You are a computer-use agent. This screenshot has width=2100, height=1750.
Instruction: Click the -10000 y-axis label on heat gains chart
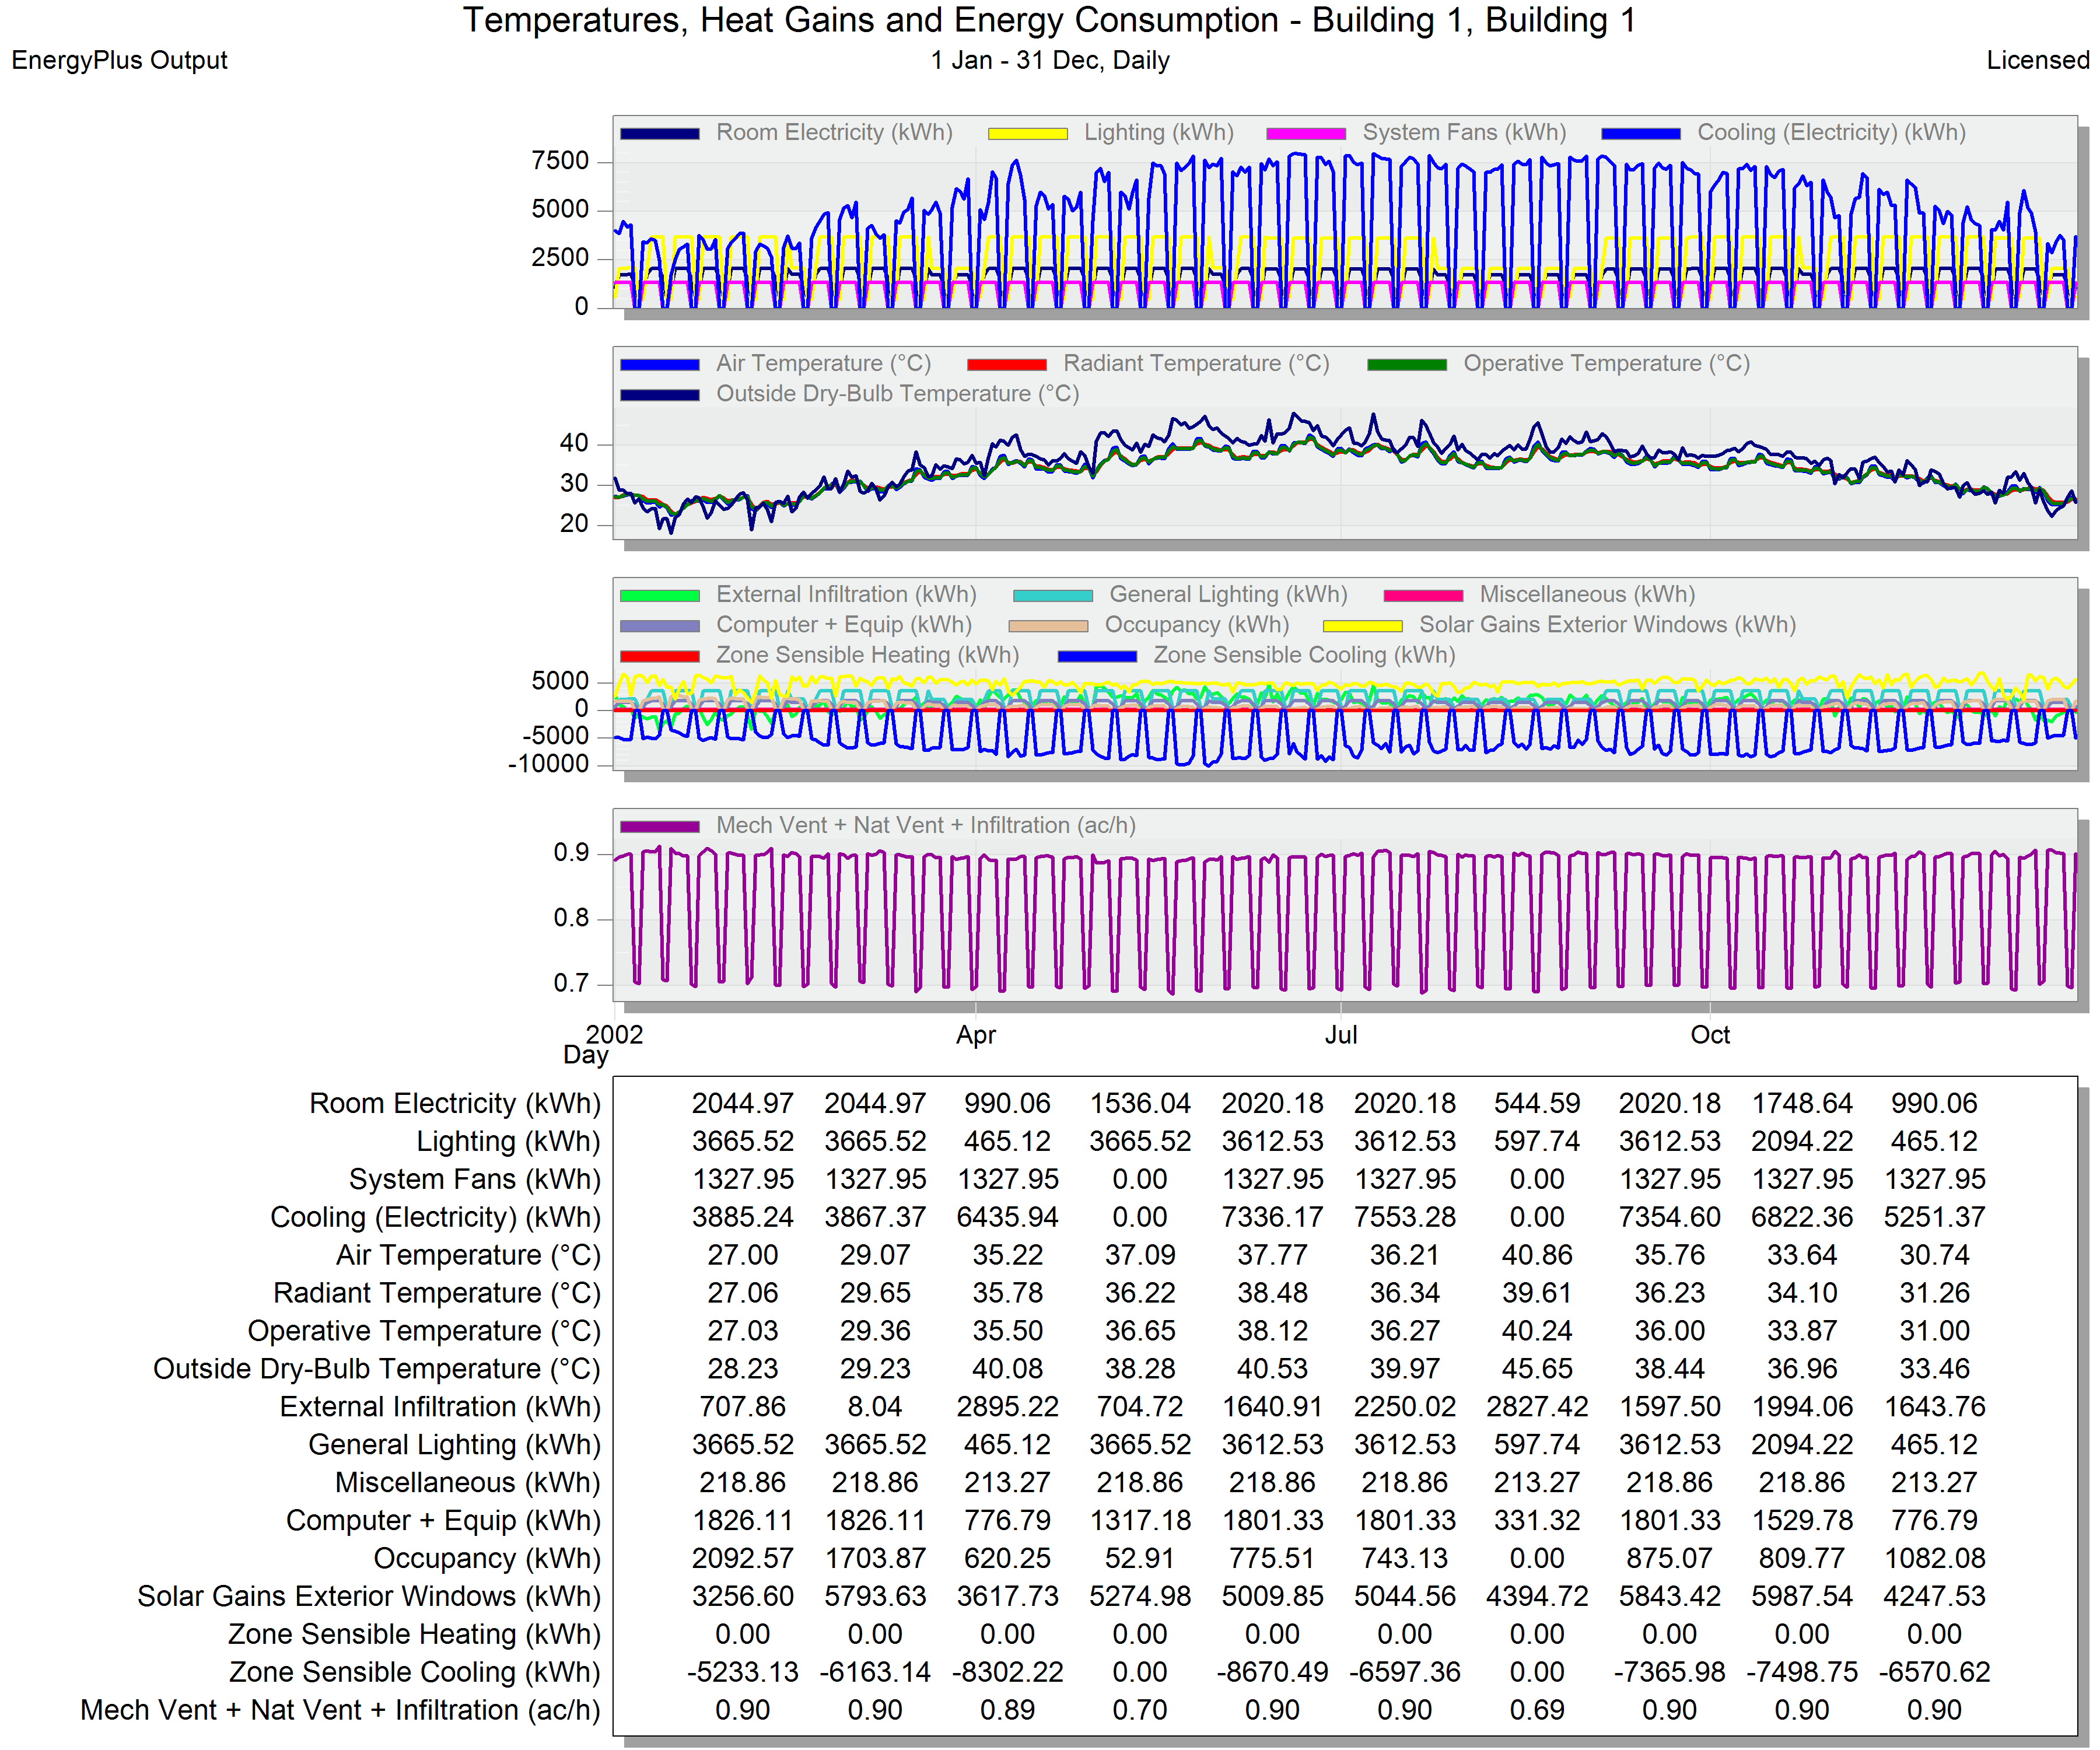[x=549, y=764]
